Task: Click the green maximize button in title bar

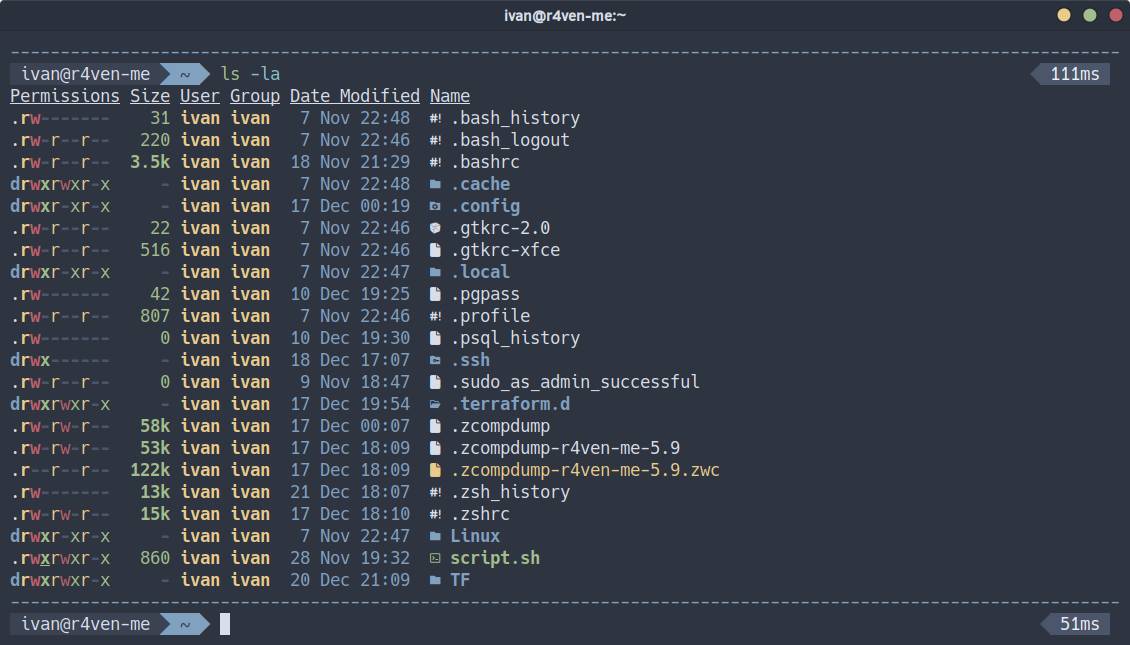Action: point(1090,15)
